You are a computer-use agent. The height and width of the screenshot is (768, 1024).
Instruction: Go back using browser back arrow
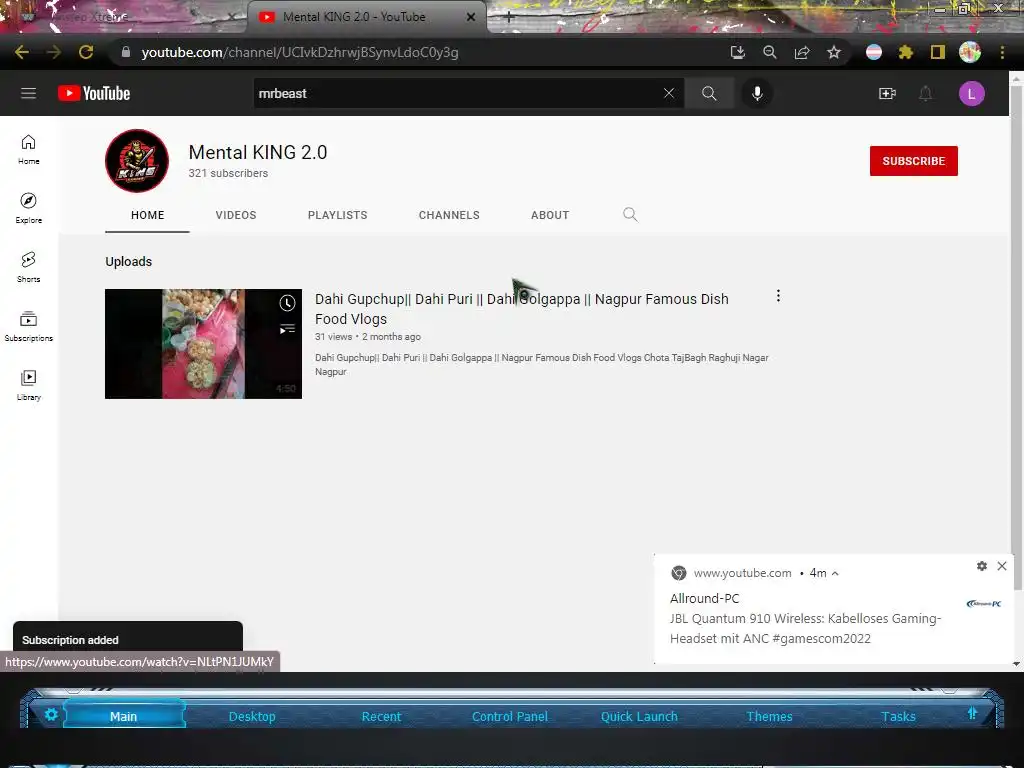[x=22, y=52]
